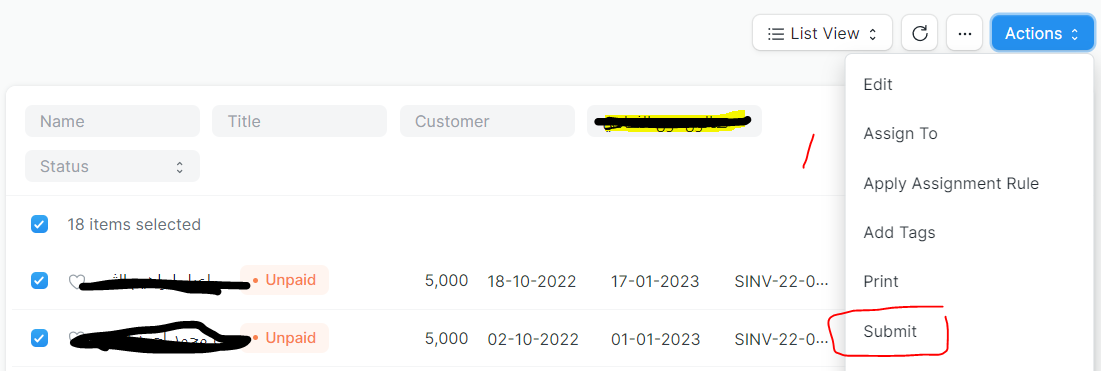This screenshot has height=371, width=1101.
Task: Uncheck the first invoice row checkbox
Action: coord(39,280)
